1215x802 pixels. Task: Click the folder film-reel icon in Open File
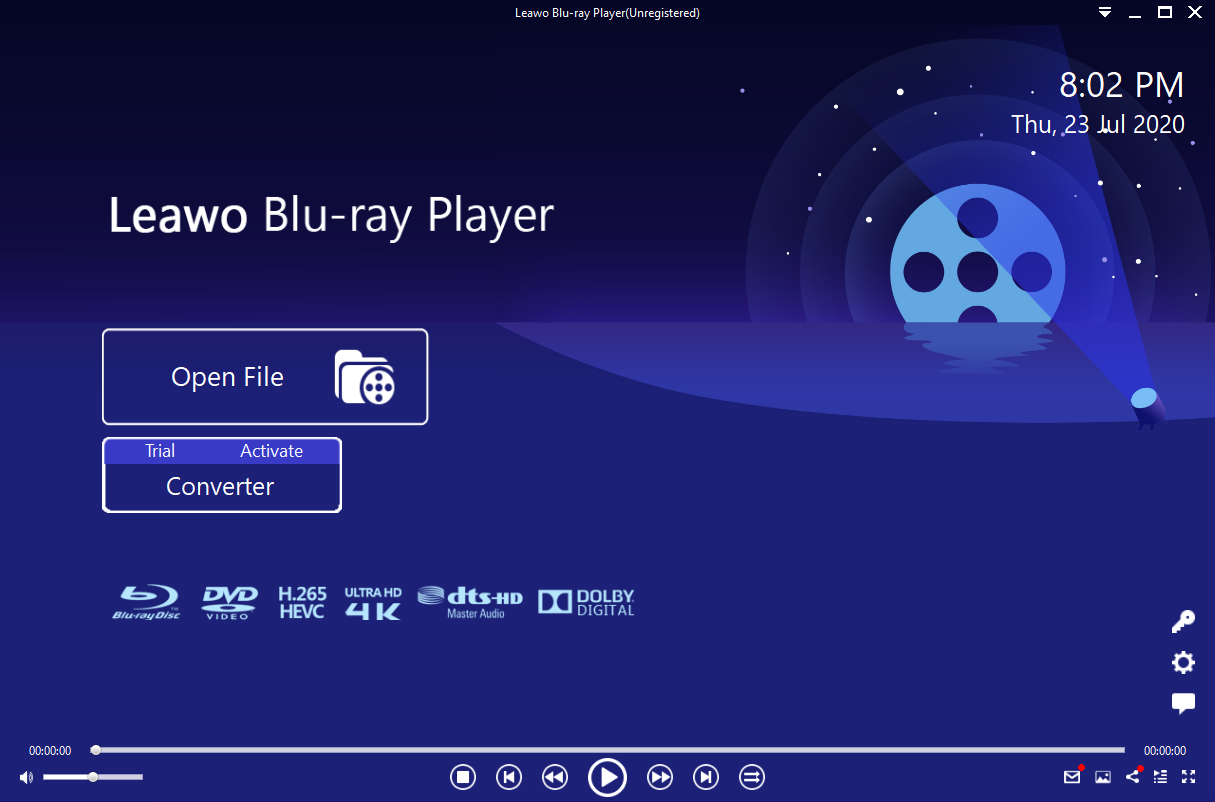(x=365, y=377)
